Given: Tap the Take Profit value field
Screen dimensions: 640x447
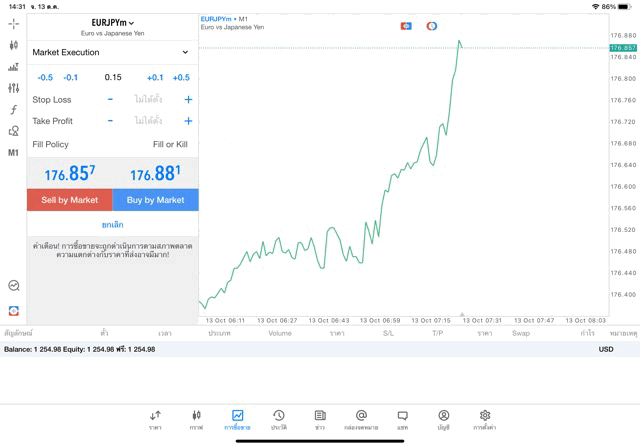Looking at the screenshot, I should pos(148,121).
